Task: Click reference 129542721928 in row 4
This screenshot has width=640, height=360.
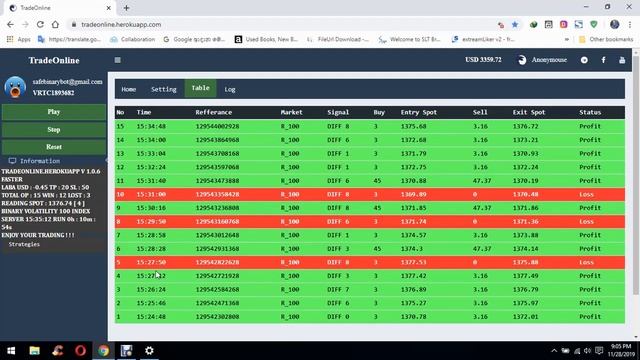Action: point(217,276)
